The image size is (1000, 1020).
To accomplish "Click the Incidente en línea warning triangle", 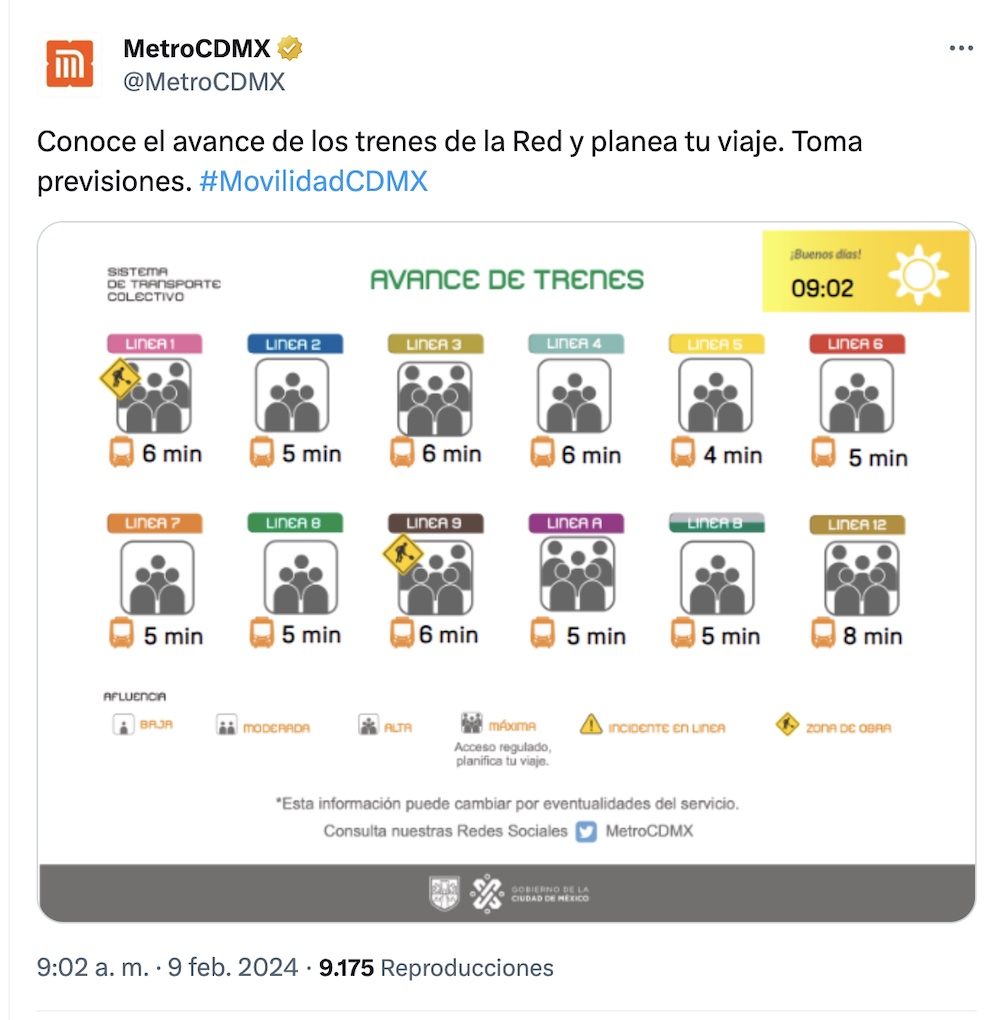I will tap(591, 725).
